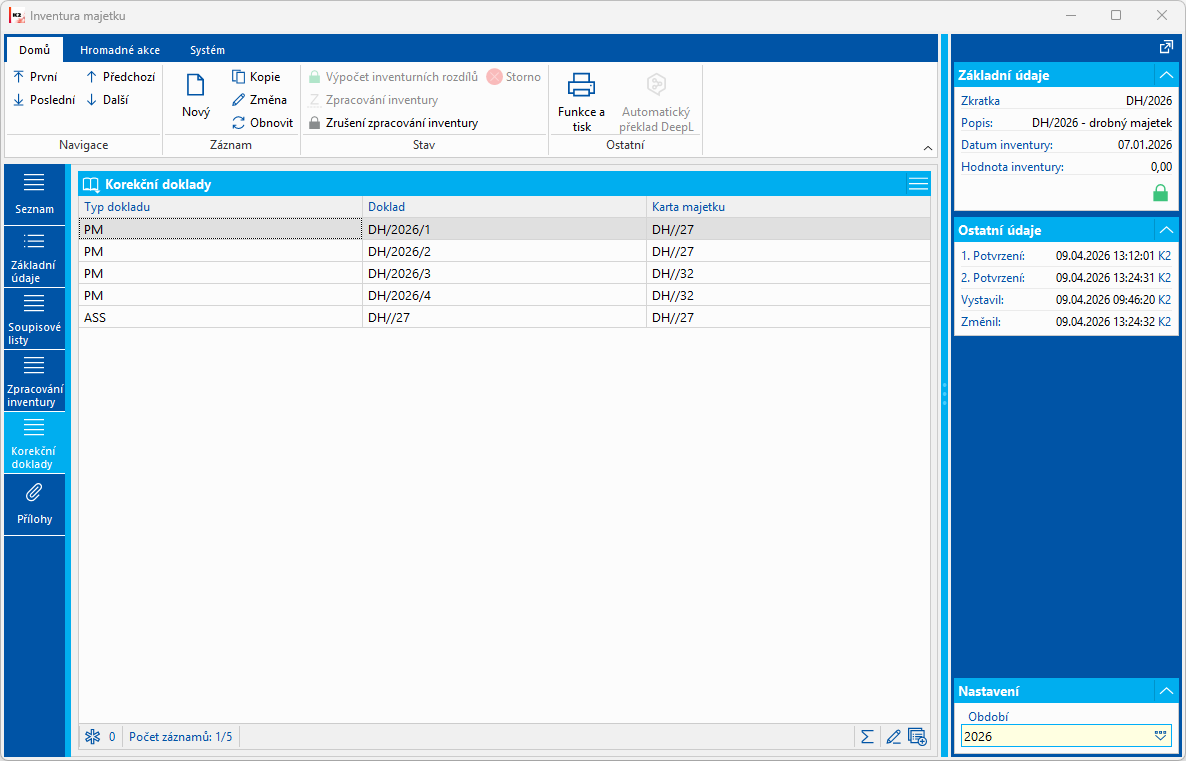The height and width of the screenshot is (761, 1186).
Task: Select the ASS row in the table
Action: [505, 318]
